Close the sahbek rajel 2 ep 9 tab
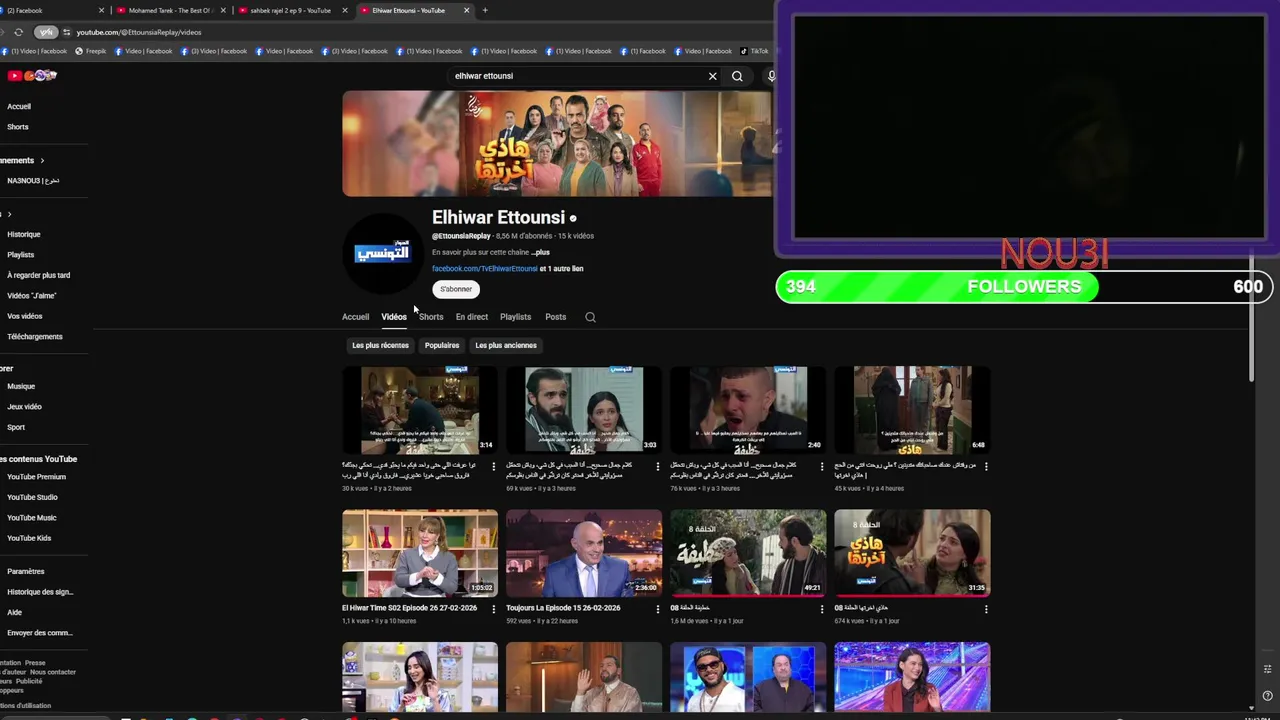The height and width of the screenshot is (720, 1280). point(344,10)
